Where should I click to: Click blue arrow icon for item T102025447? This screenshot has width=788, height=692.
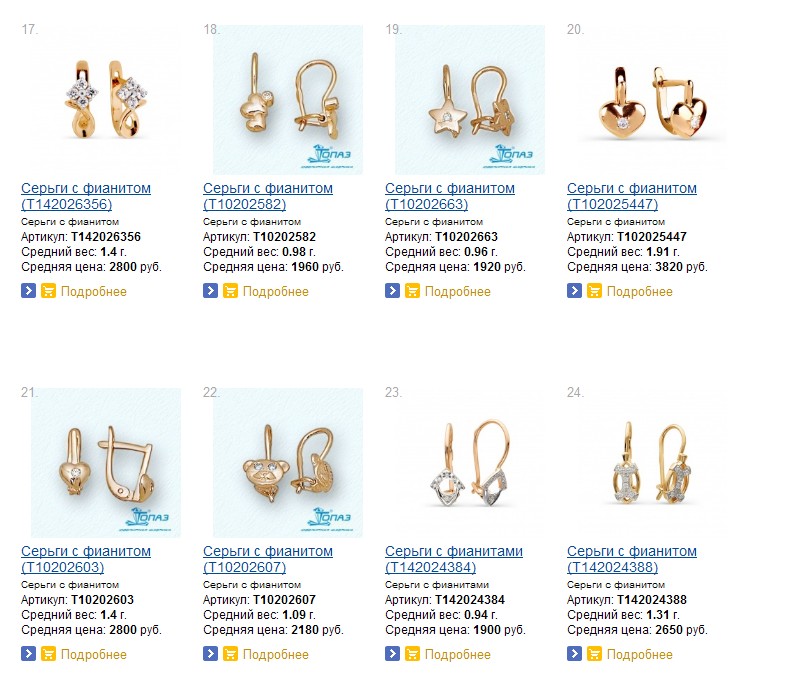574,290
